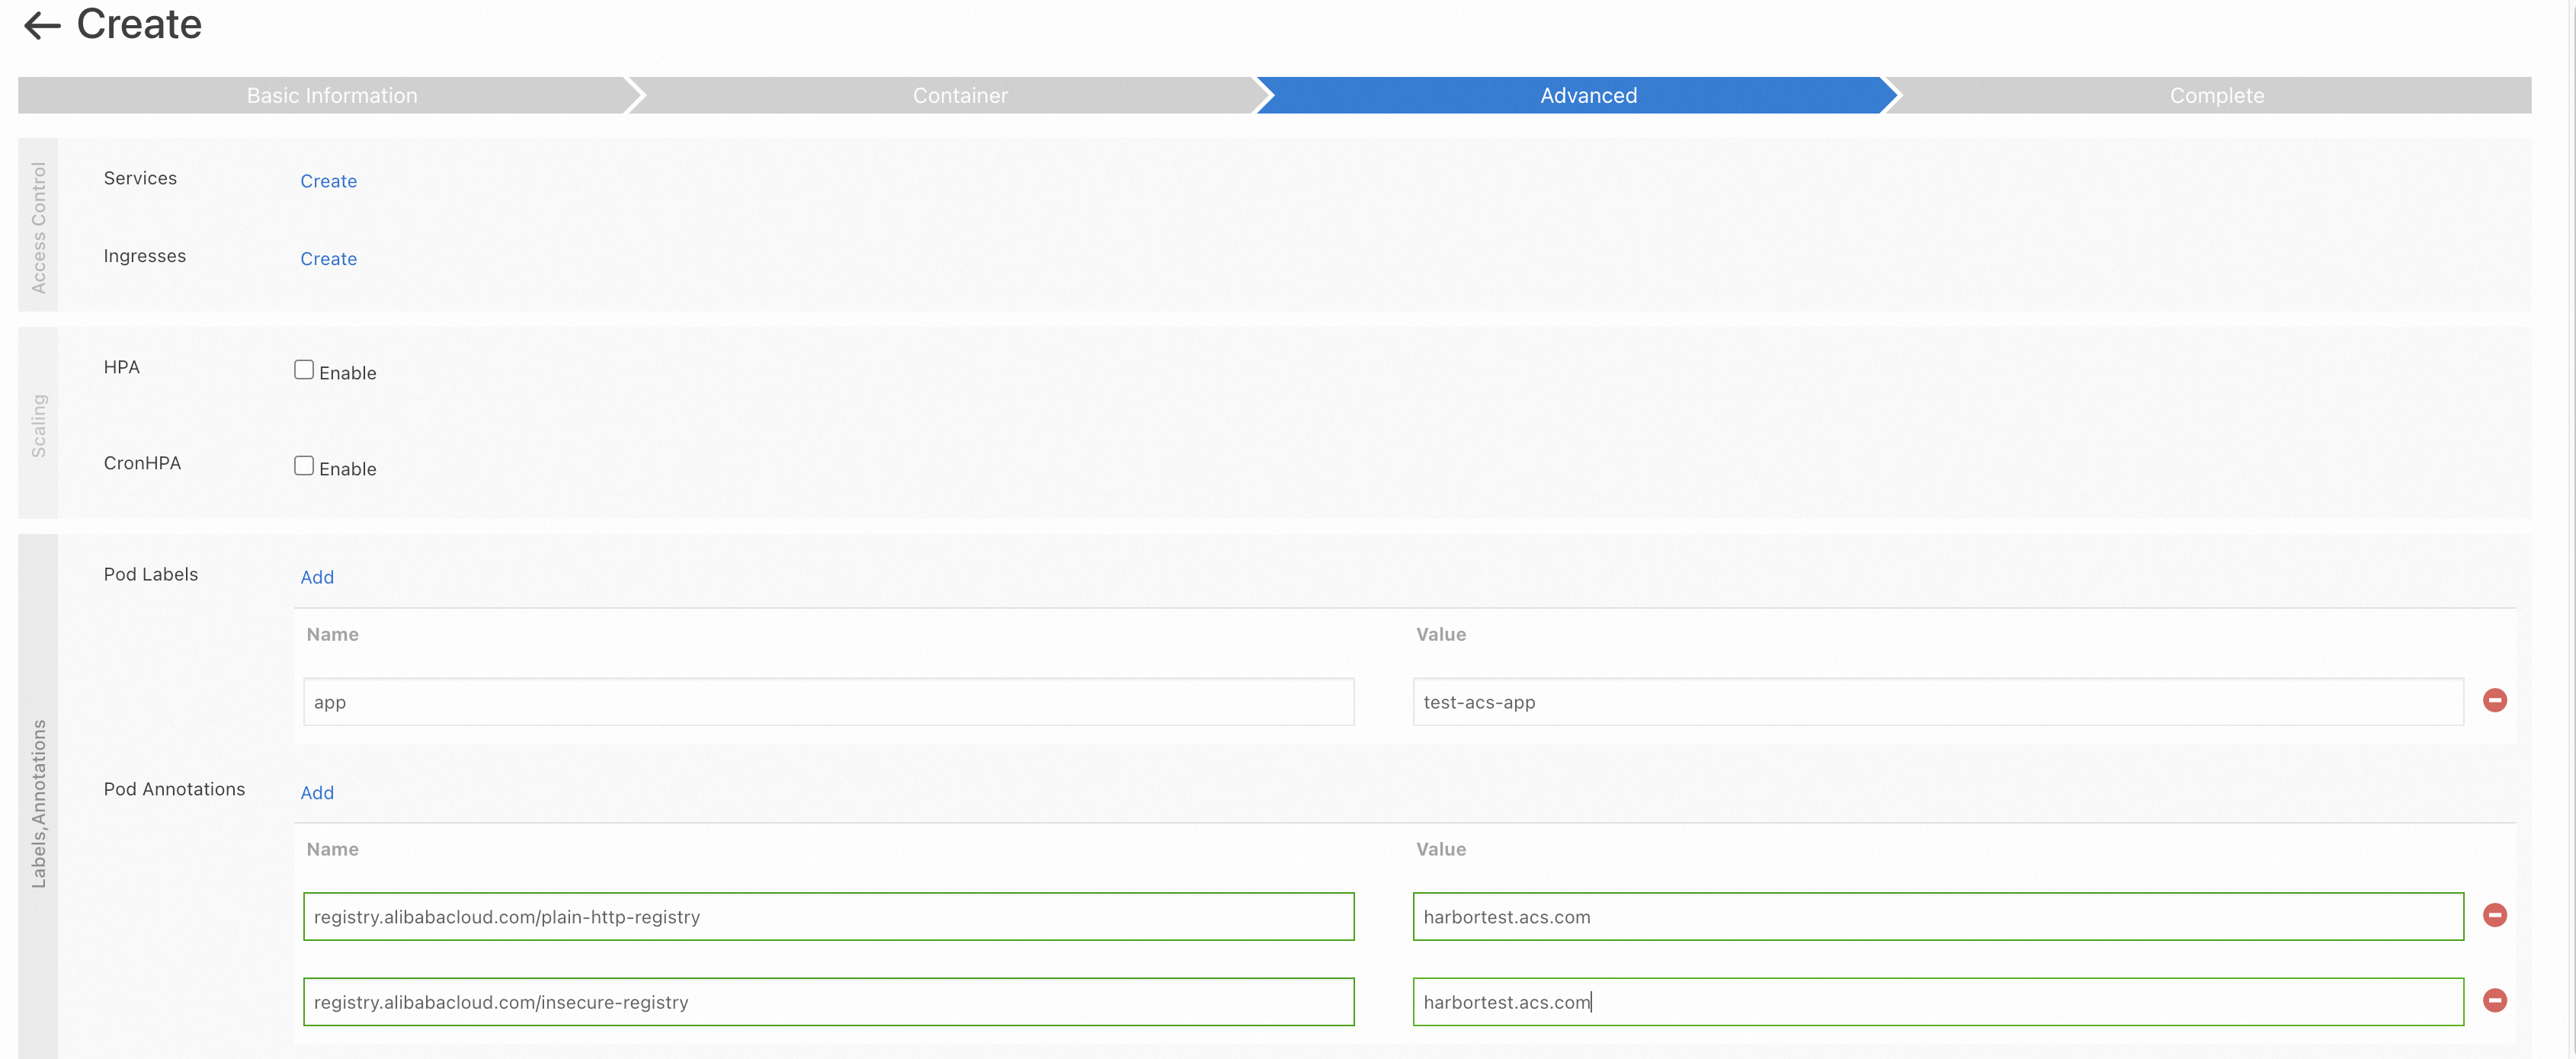Viewport: 2576px width, 1059px height.
Task: Click the plain-http-registry annotation name field
Action: click(x=828, y=917)
